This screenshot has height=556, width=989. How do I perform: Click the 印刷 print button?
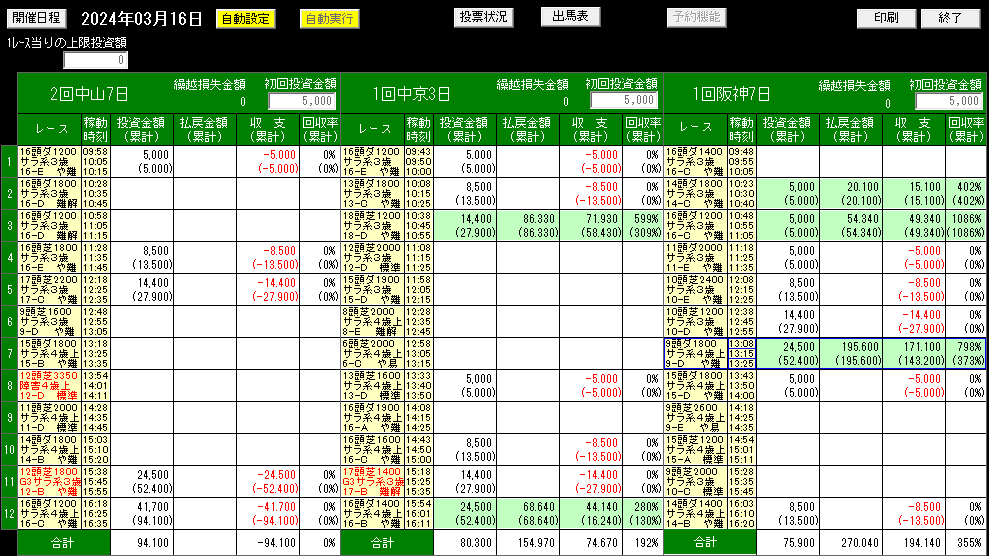pos(885,18)
